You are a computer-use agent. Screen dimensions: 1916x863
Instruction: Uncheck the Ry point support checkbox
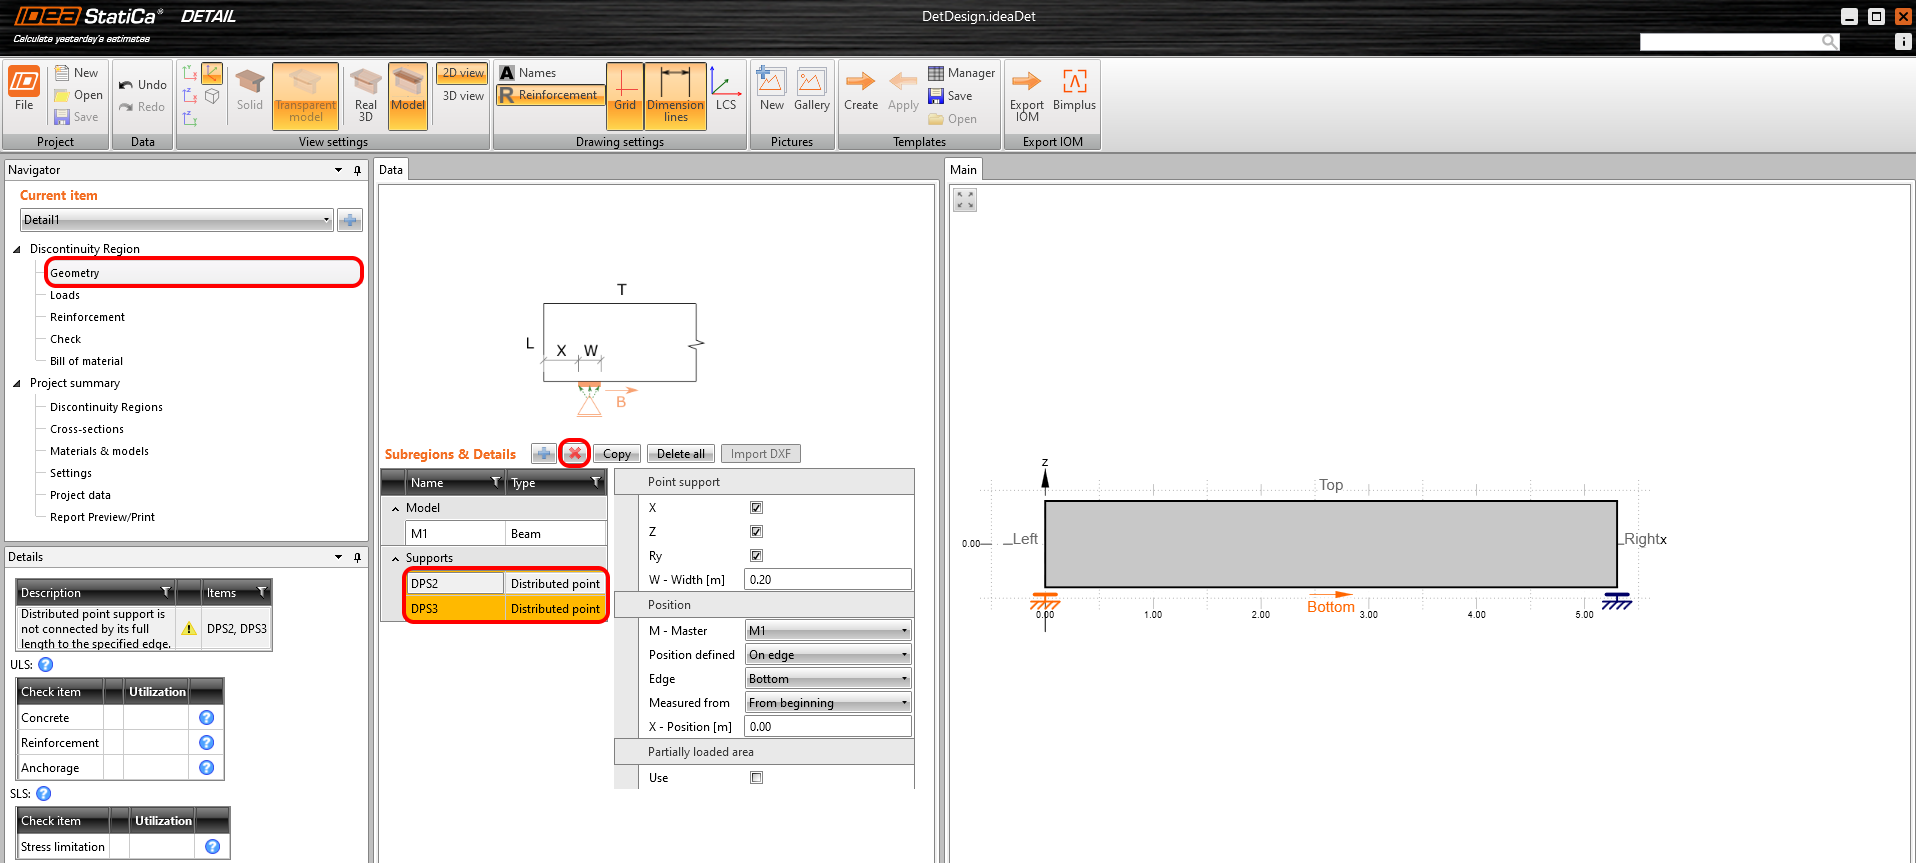[x=756, y=556]
